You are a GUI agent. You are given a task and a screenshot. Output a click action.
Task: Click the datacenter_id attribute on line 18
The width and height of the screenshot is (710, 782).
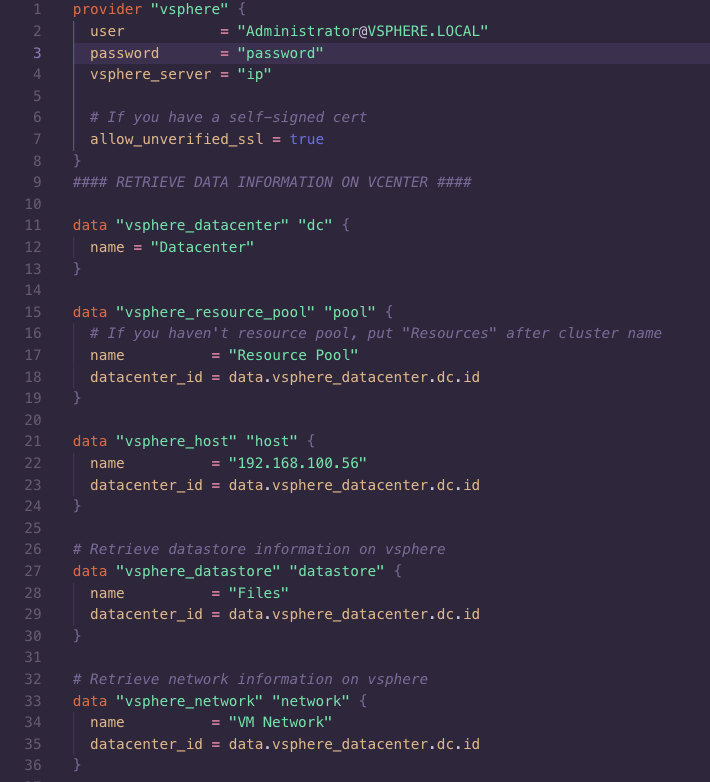coord(146,377)
